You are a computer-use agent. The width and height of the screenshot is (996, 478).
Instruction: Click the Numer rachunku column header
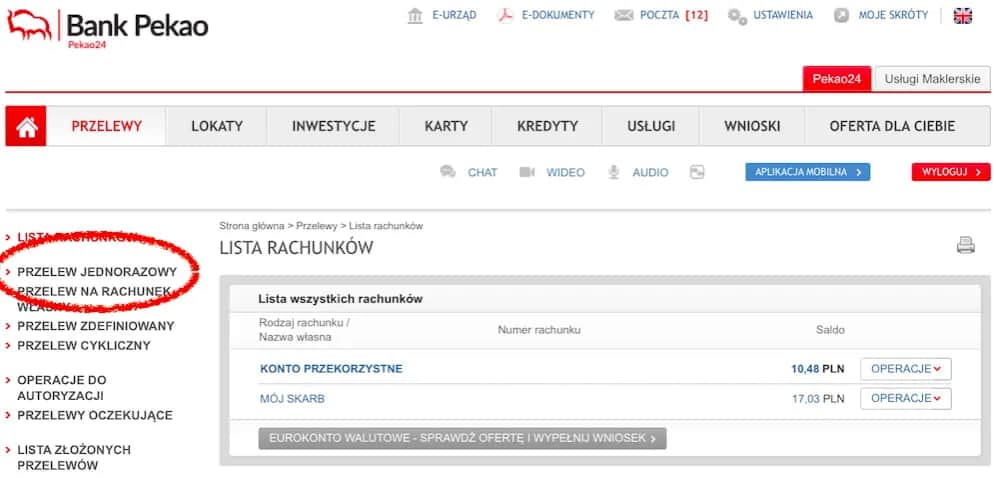pos(539,330)
